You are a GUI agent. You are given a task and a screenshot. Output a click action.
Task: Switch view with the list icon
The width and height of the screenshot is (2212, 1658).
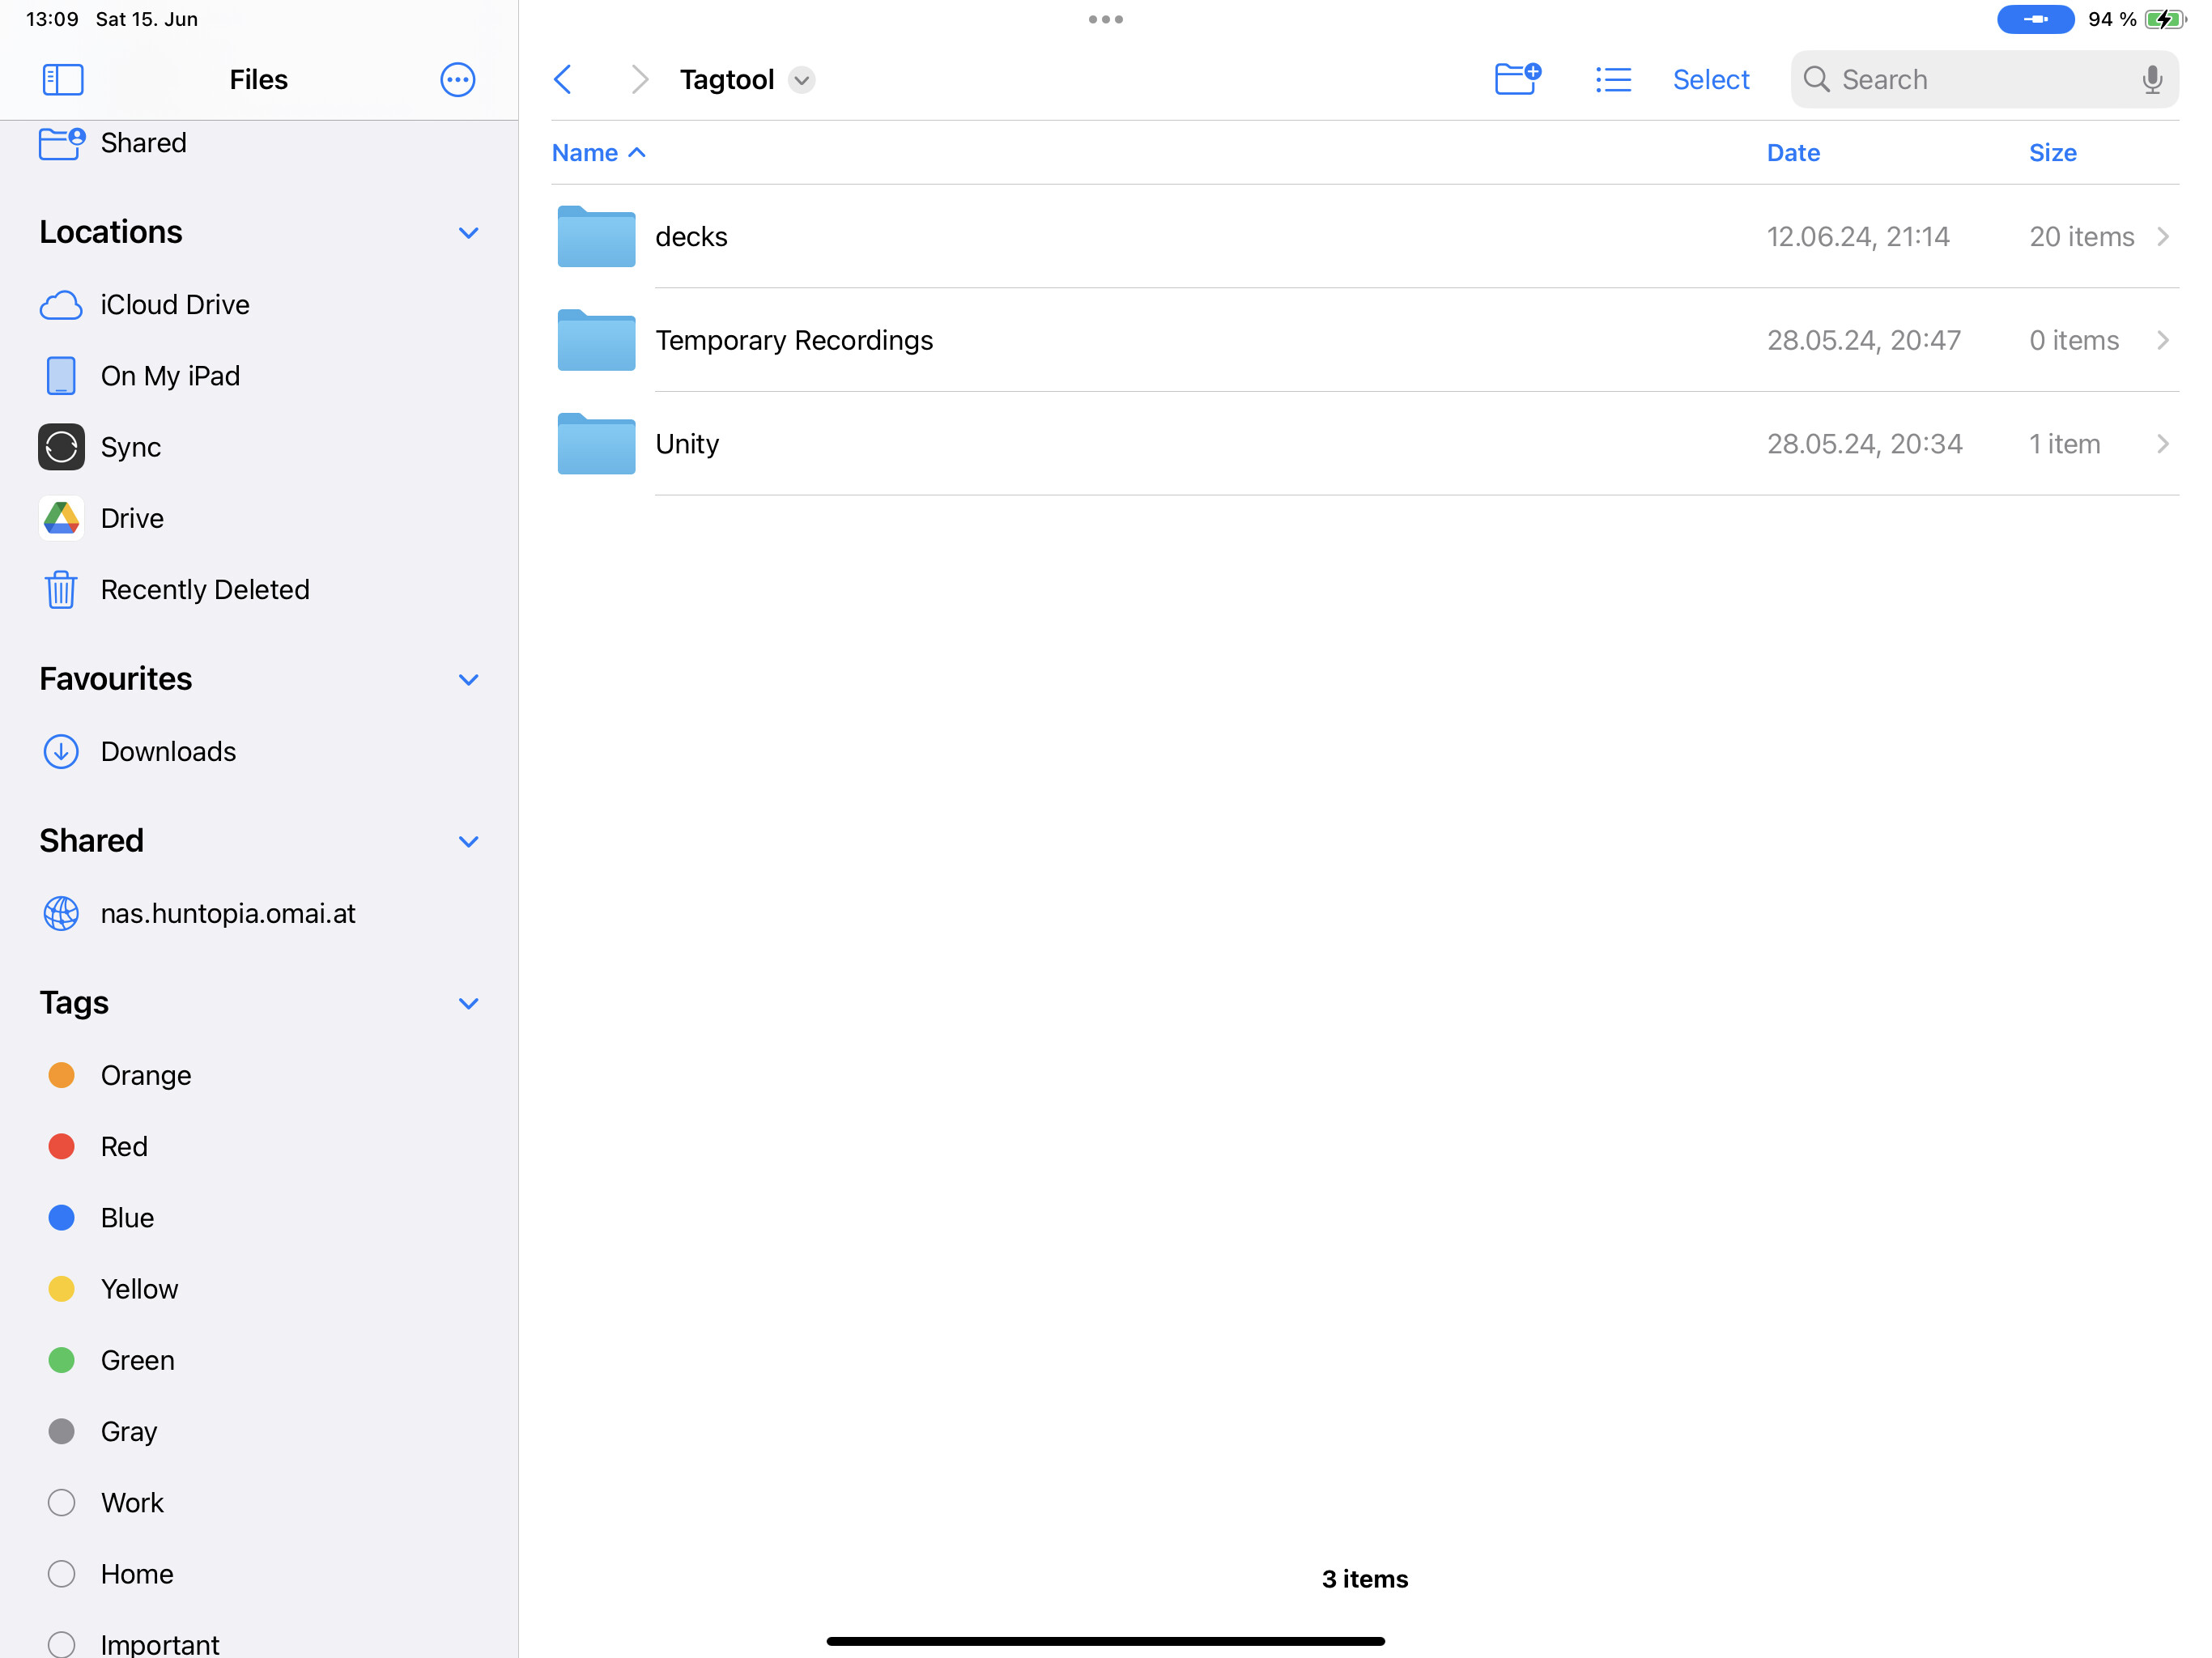(1612, 79)
